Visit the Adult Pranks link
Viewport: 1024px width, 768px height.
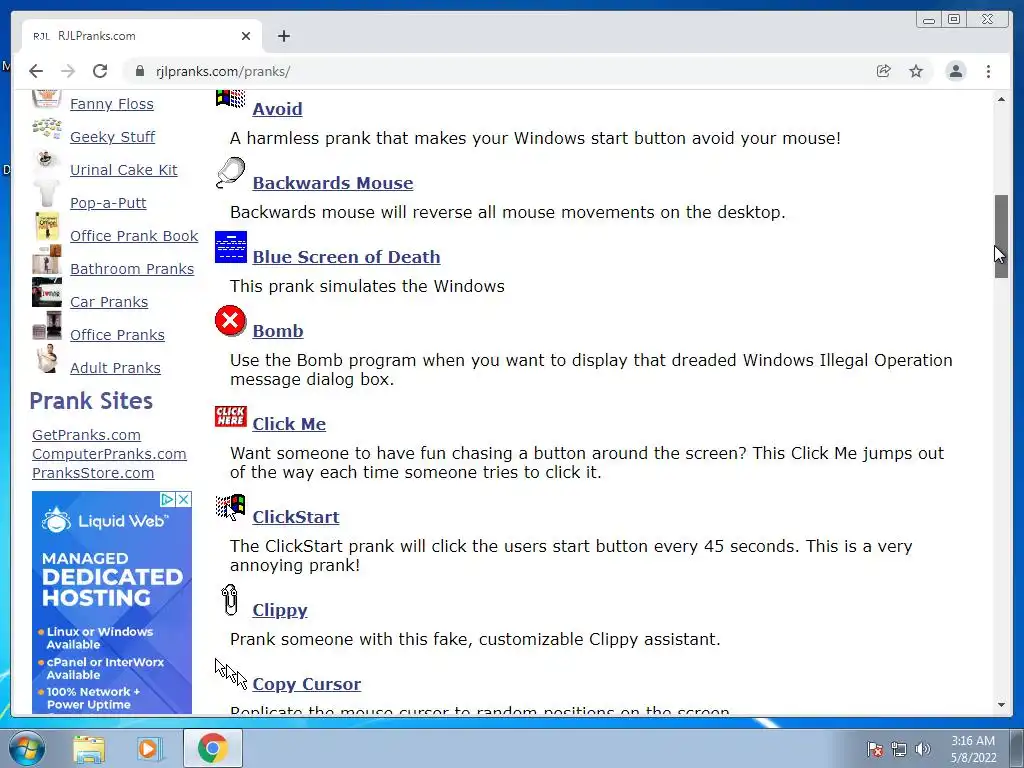[x=115, y=368]
